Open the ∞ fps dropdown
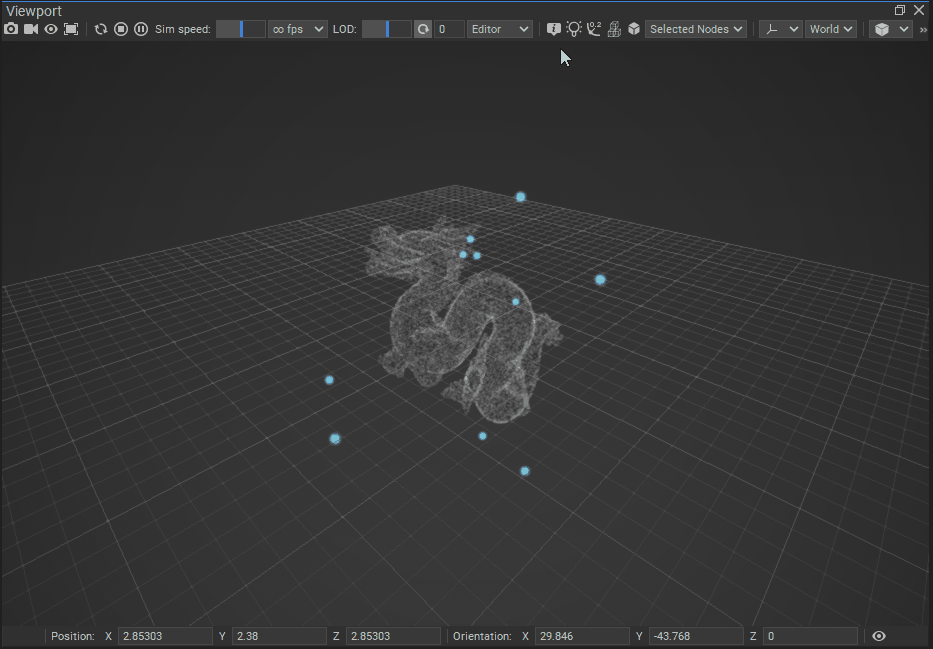This screenshot has width=933, height=649. [298, 29]
